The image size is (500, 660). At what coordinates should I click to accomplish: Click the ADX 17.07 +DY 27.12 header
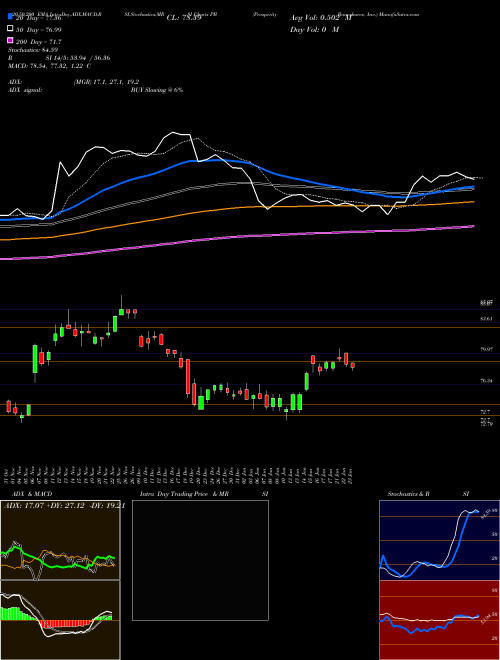64,506
